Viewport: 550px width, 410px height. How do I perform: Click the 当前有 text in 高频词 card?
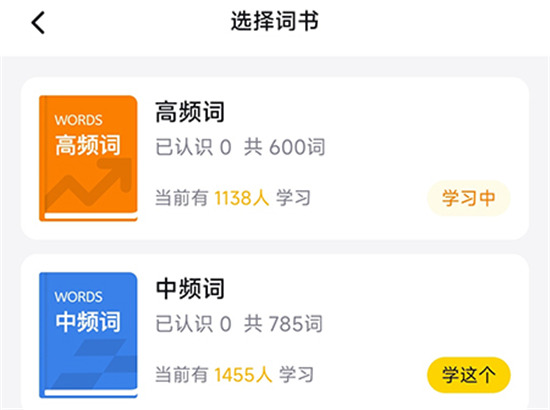pos(181,198)
